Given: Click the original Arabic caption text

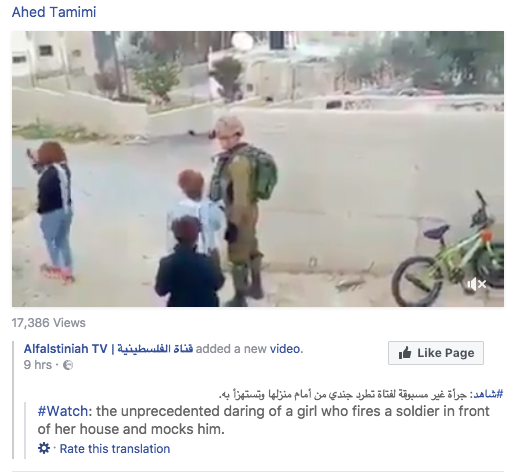Looking at the screenshot, I should [x=345, y=395].
